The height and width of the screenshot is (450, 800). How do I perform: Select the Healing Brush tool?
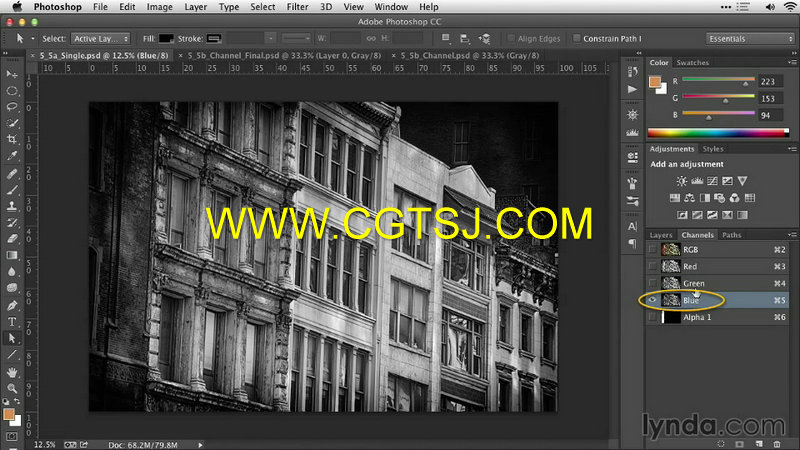[12, 173]
